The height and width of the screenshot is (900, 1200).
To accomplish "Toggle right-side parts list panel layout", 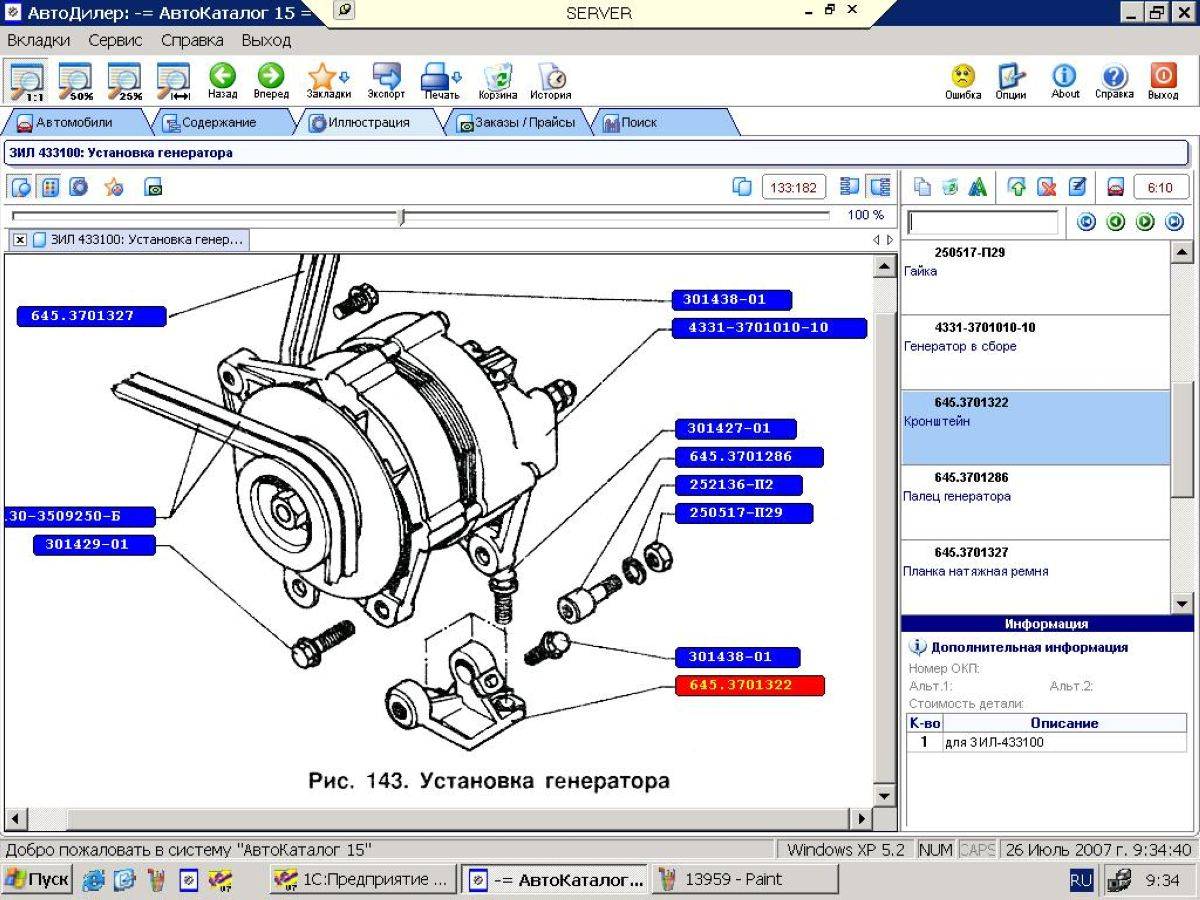I will click(880, 187).
